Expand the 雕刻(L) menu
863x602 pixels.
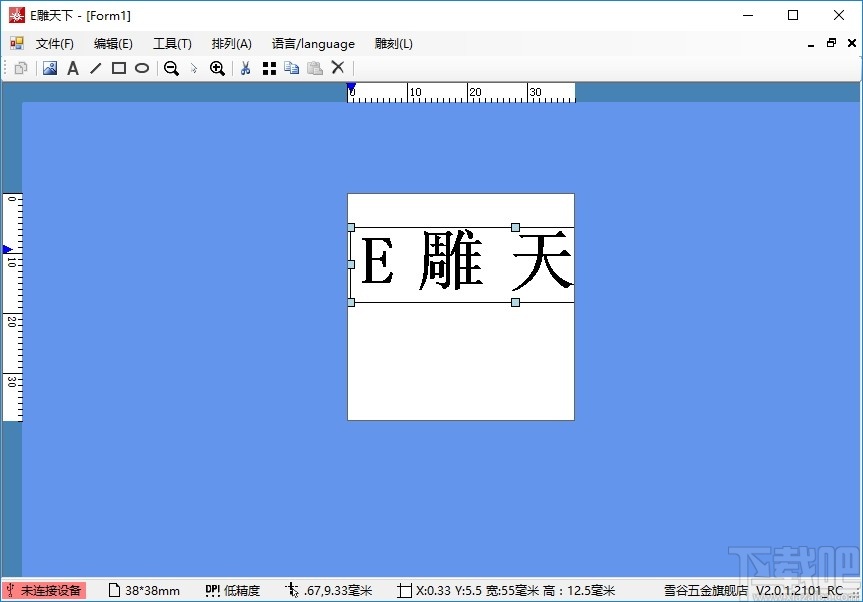(x=393, y=43)
